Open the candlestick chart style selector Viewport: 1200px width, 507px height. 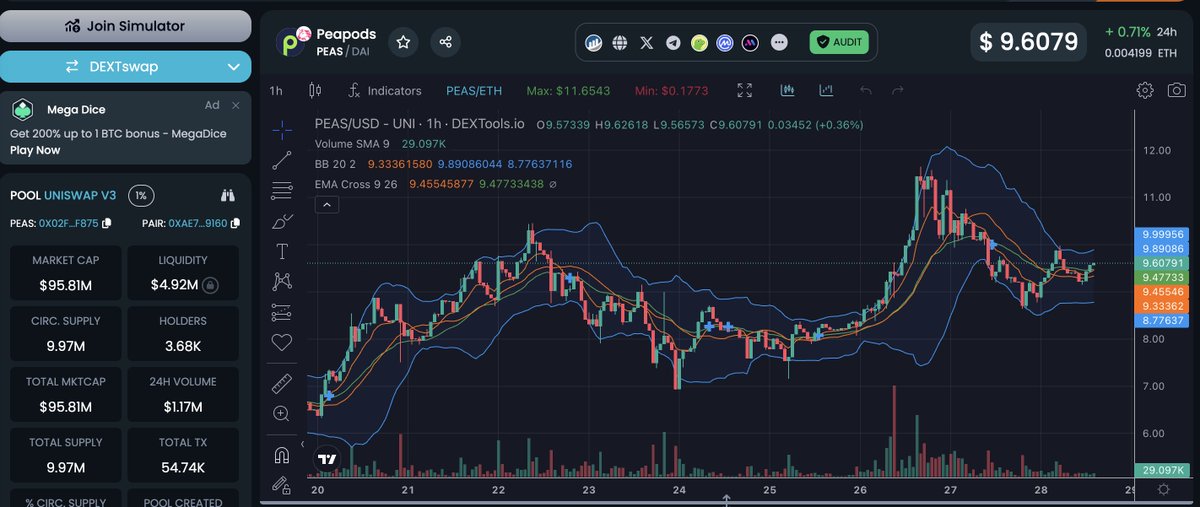316,91
